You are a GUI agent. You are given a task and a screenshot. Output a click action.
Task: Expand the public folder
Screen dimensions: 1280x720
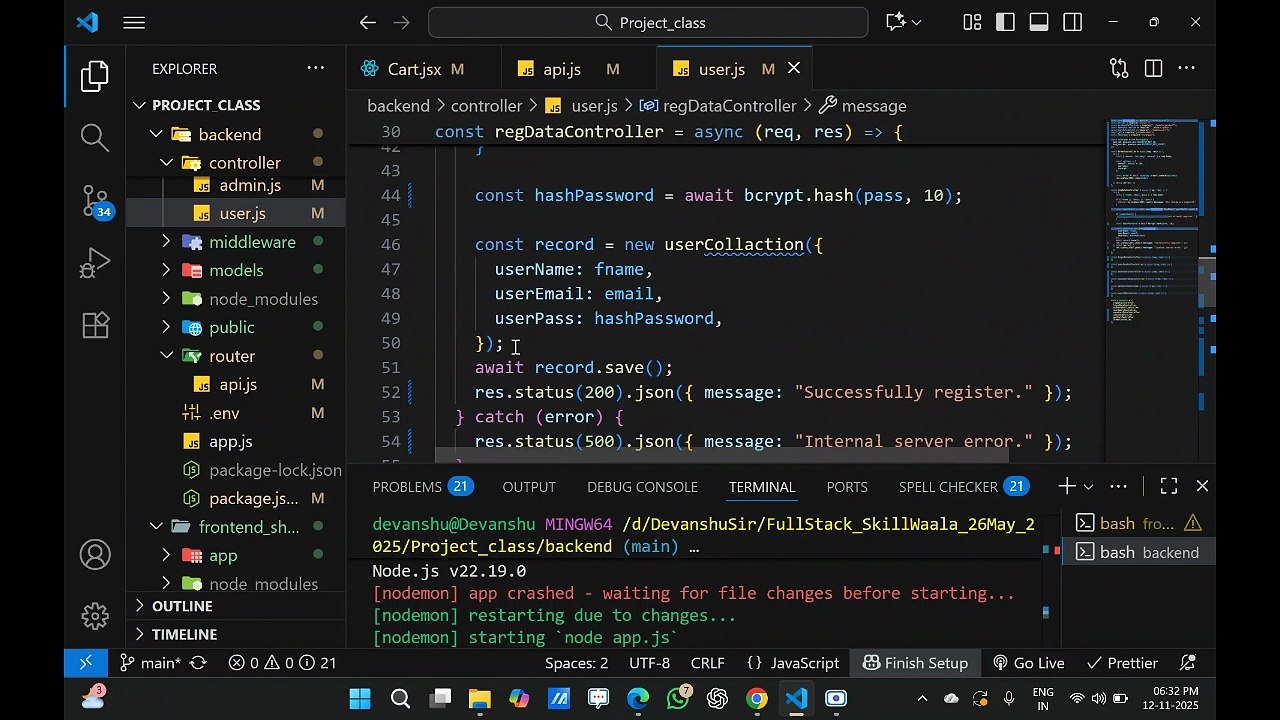[x=236, y=327]
